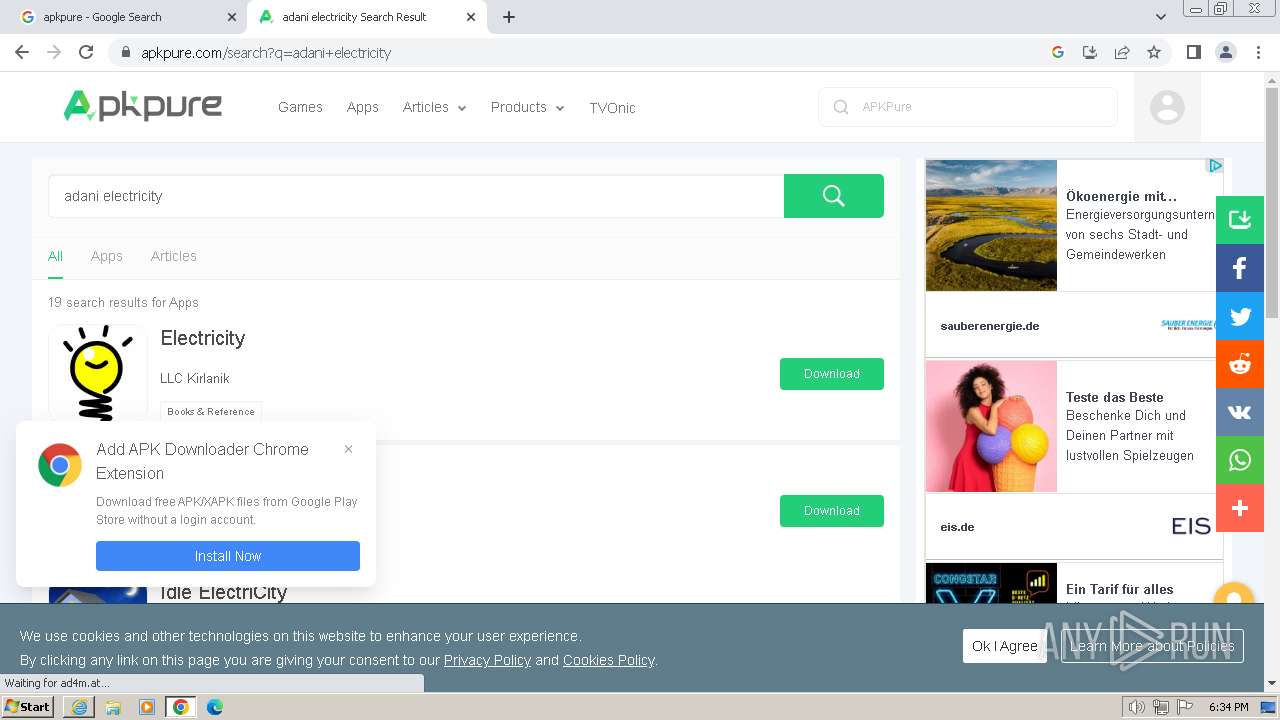Open the Cookies Policy link
The image size is (1280, 720).
pos(608,660)
